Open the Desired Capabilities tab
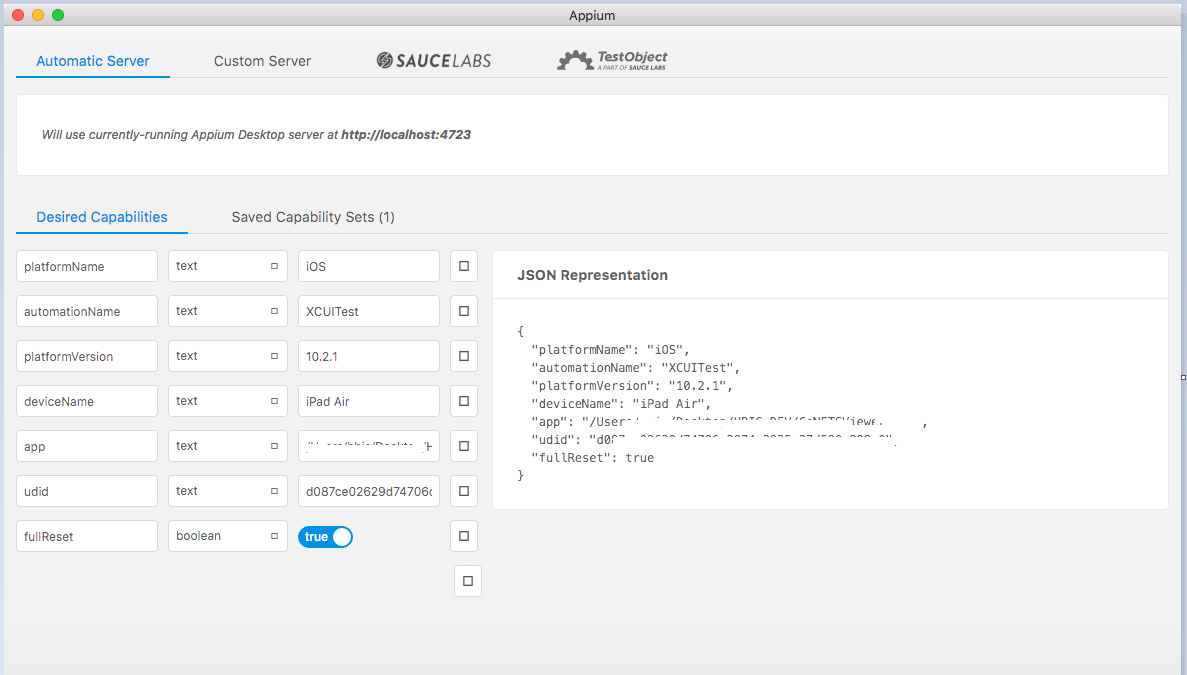Image resolution: width=1187 pixels, height=675 pixels. click(x=101, y=217)
